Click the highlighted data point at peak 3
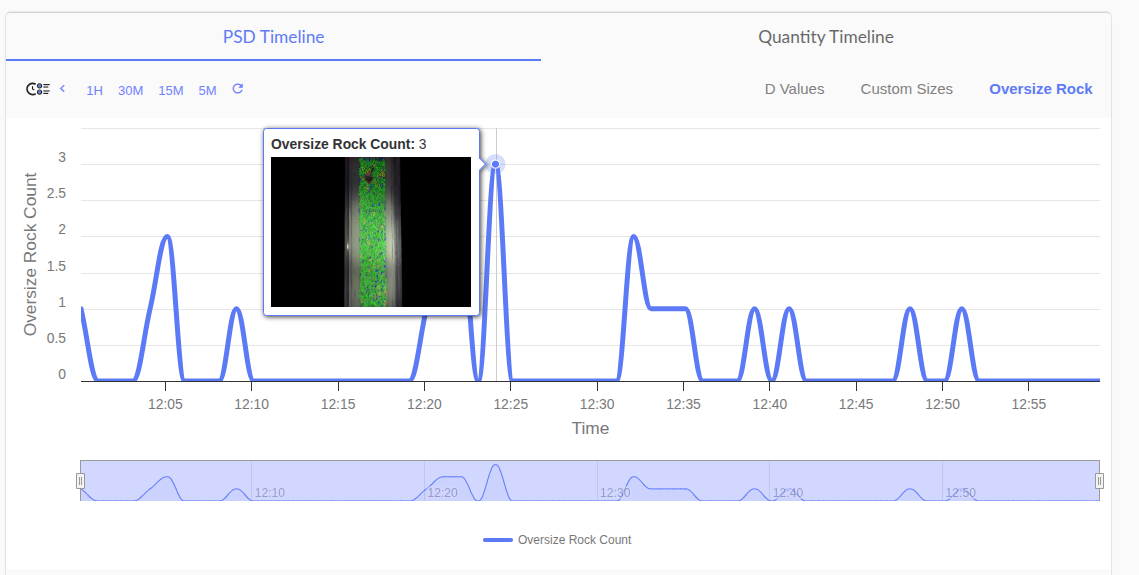Screen dimensions: 1139x575 [x=495, y=164]
